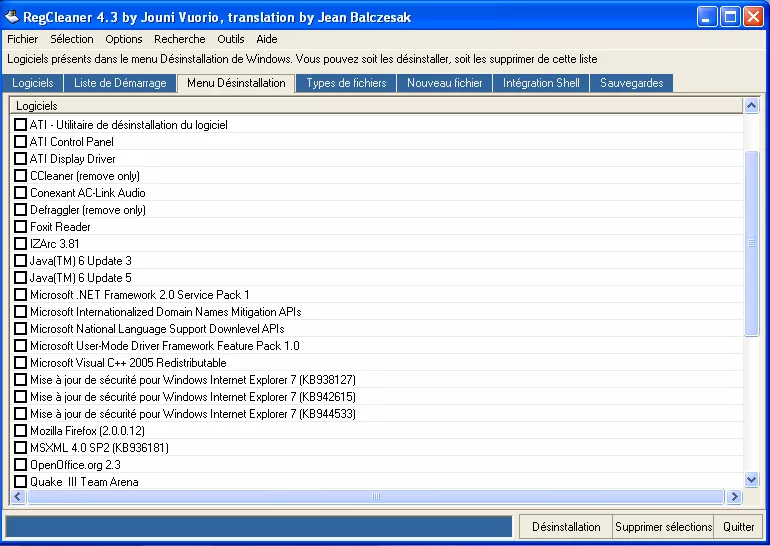Tick the CCleaner (remove only) checkbox
The height and width of the screenshot is (546, 770).
(x=21, y=176)
